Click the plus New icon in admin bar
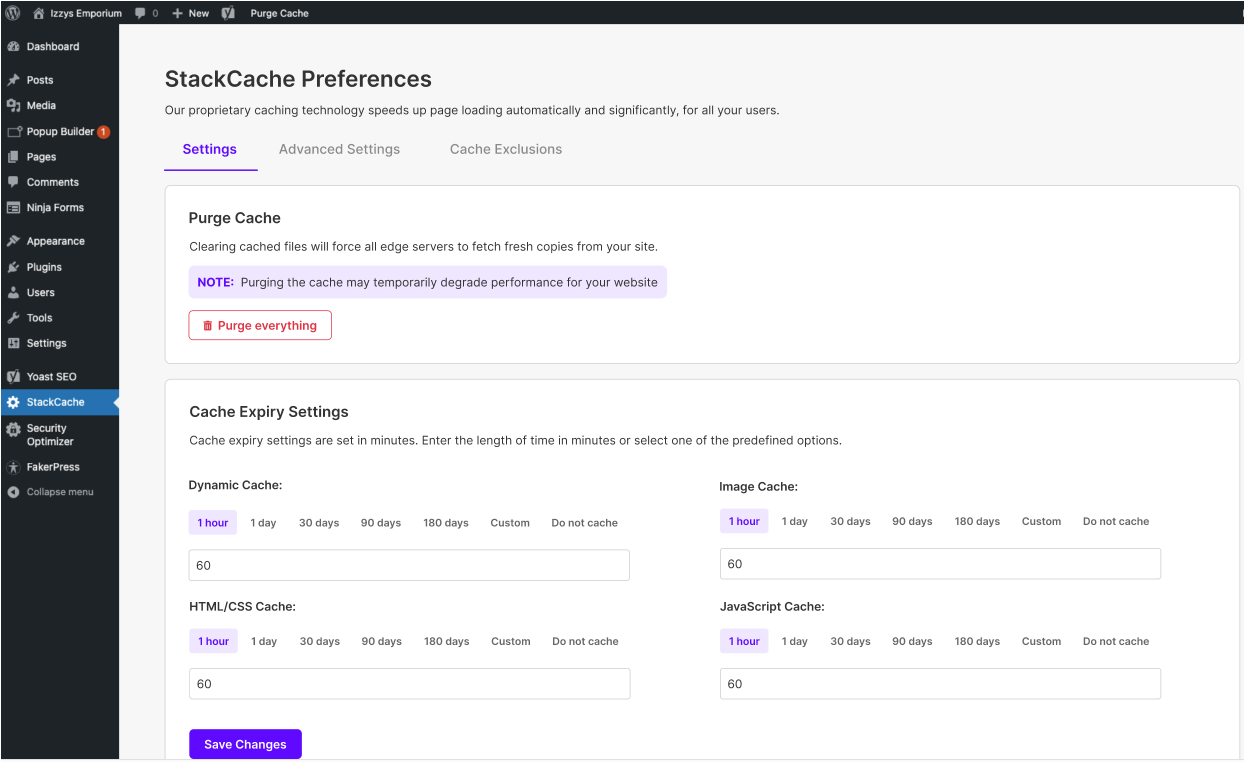Screen dimensions: 1245x763 tap(177, 13)
